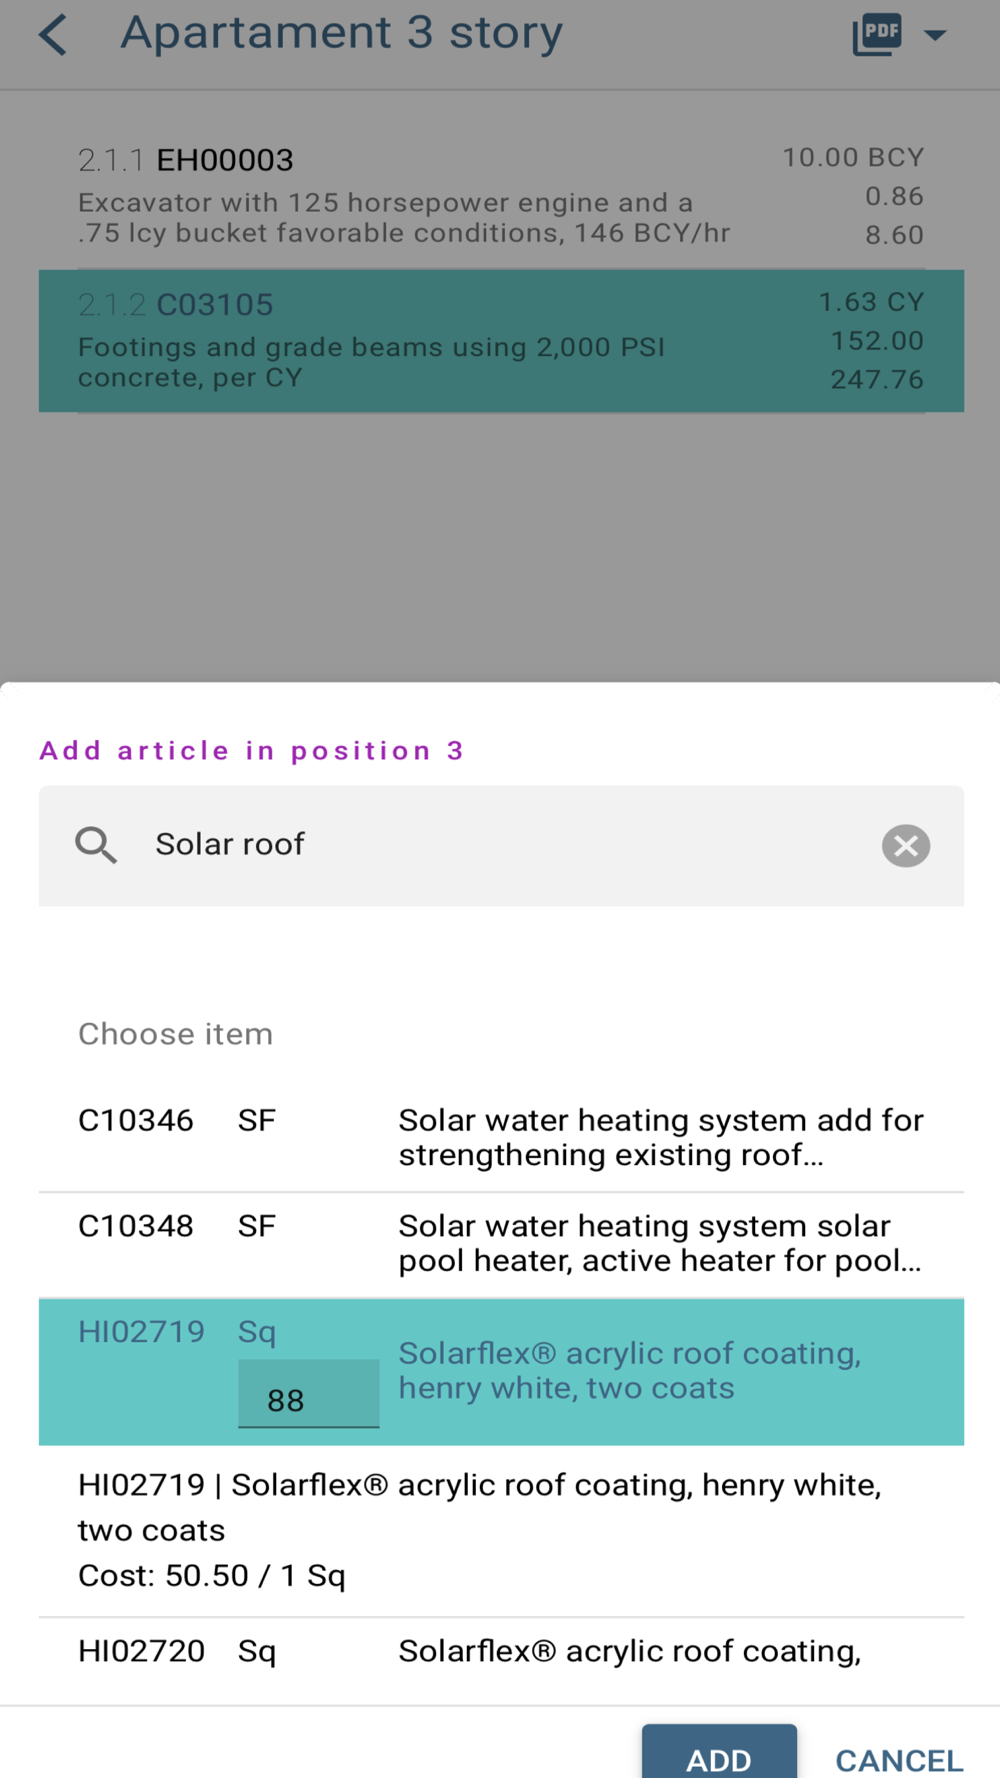Click the Solar roof search field
Viewport: 1000px width, 1778px height.
tap(500, 845)
